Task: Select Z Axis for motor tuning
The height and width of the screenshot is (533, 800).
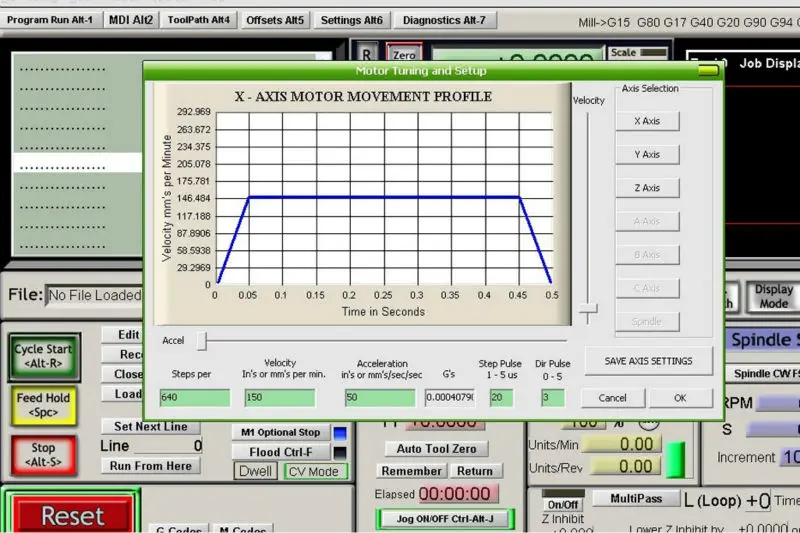Action: pyautogui.click(x=647, y=188)
